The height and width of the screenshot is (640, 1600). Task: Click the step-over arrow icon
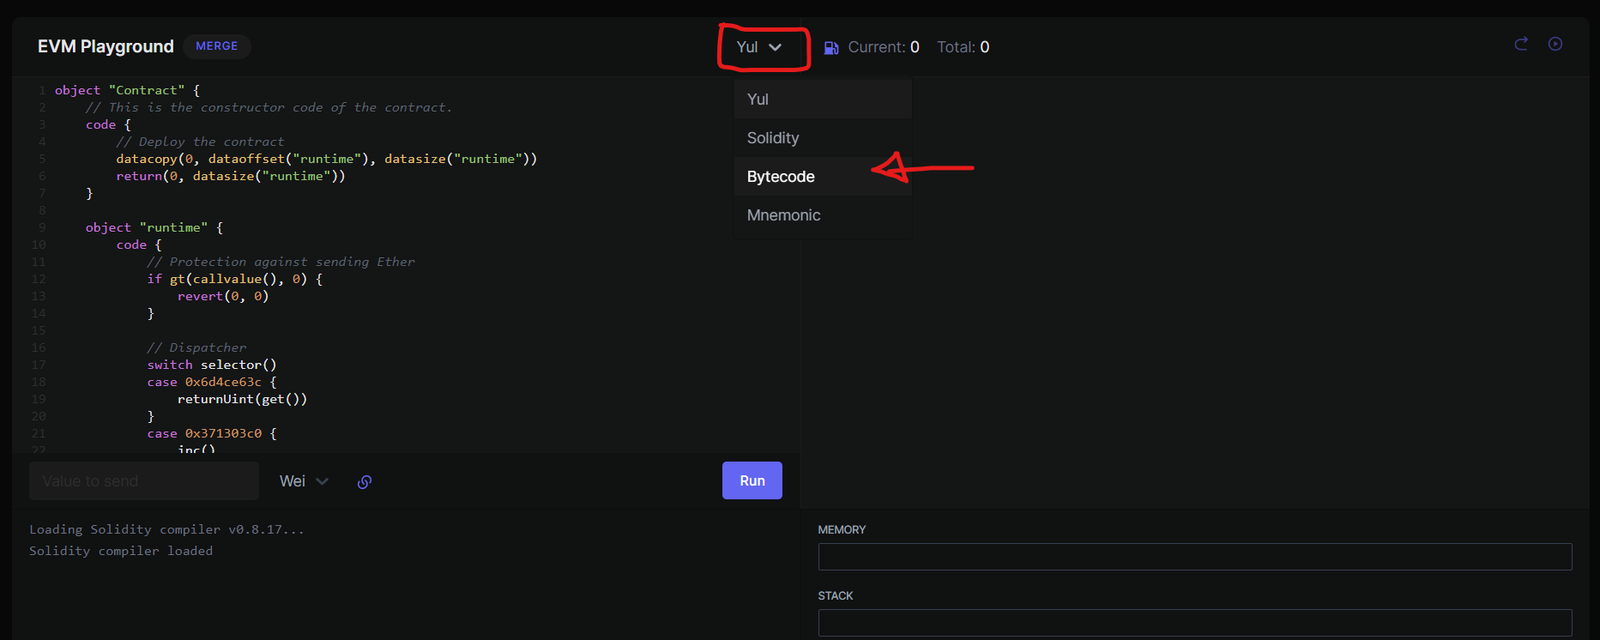1521,44
